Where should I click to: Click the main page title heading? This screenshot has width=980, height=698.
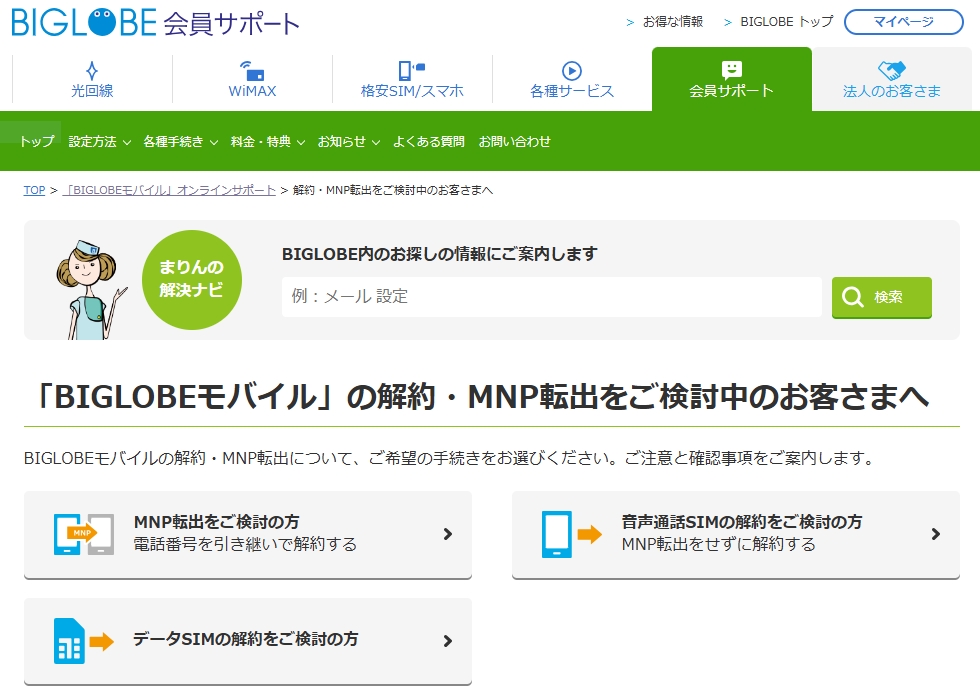(482, 397)
